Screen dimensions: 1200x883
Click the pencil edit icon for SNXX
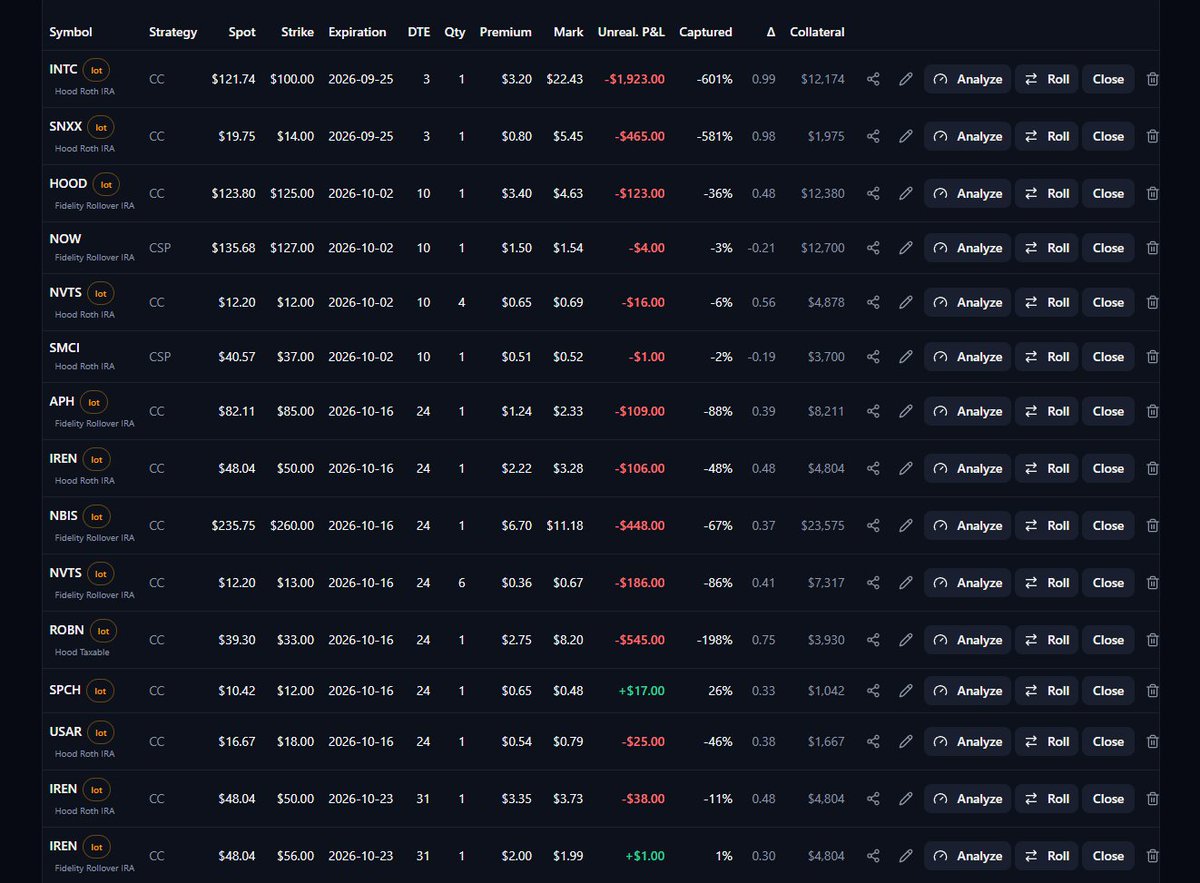tap(906, 136)
